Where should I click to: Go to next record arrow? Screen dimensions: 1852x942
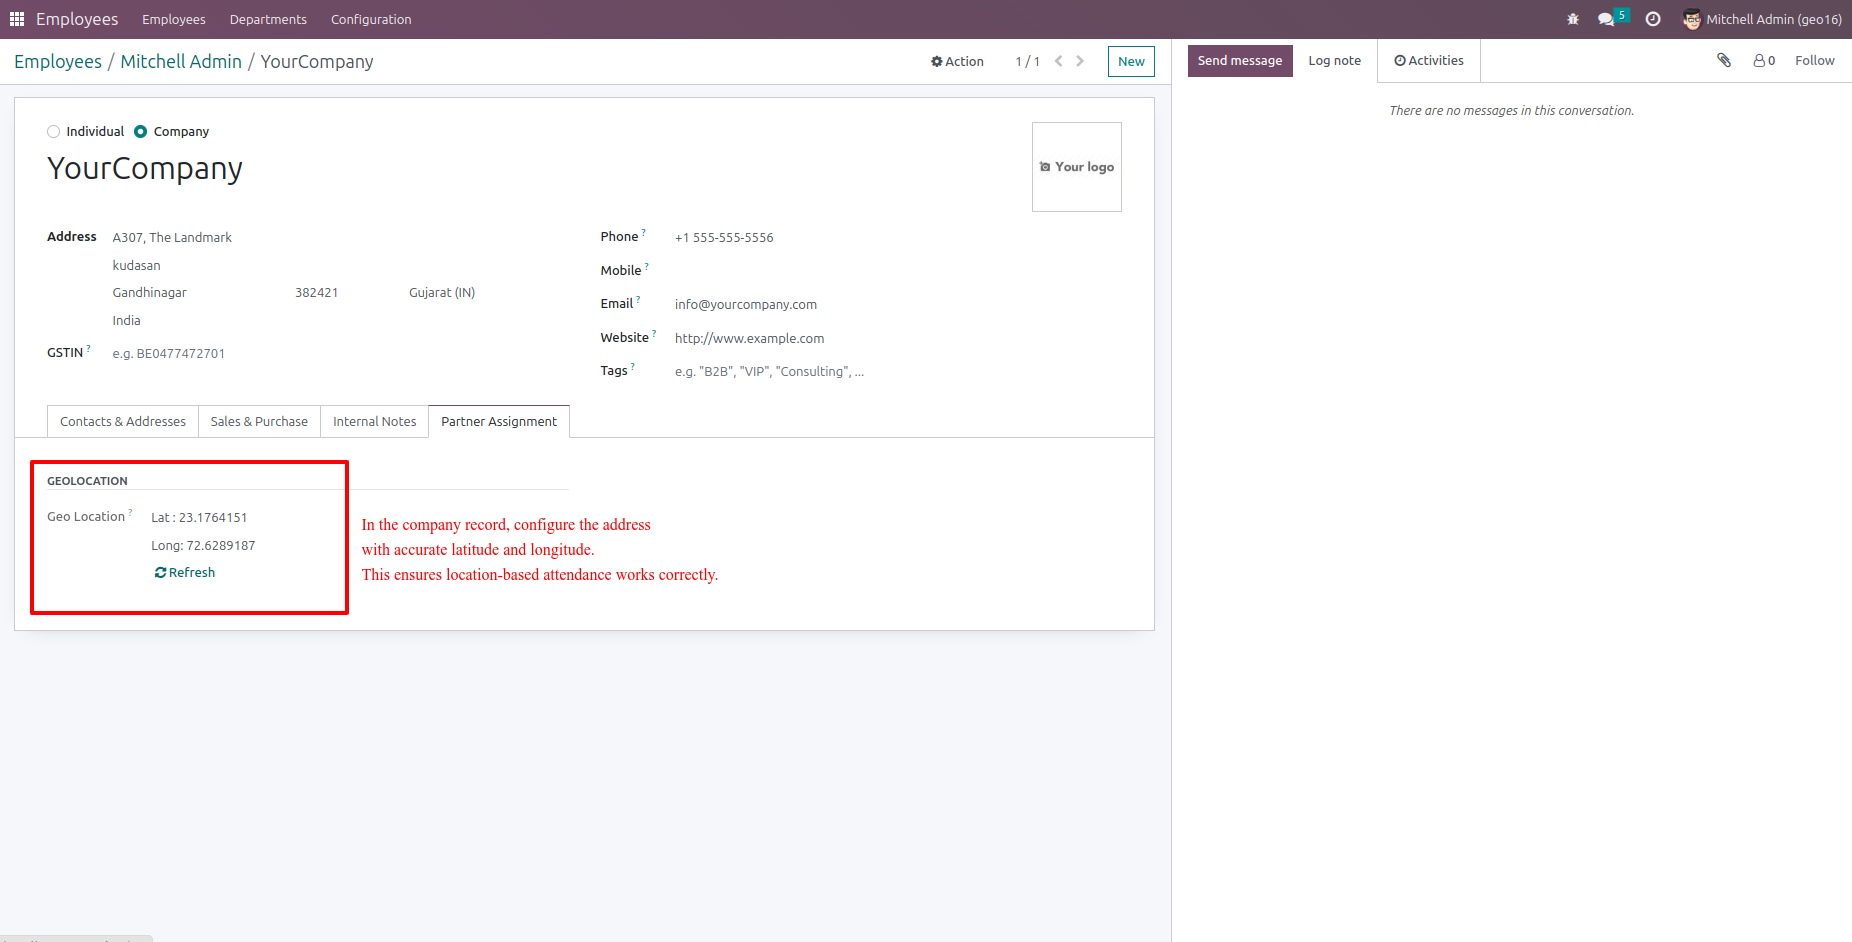(1080, 61)
